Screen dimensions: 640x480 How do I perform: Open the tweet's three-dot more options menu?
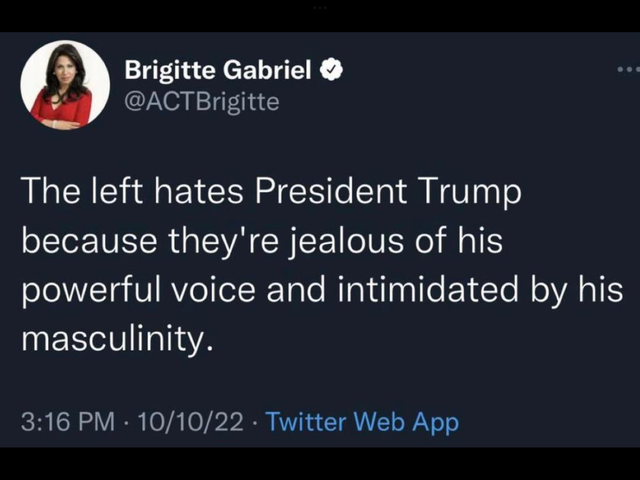coord(629,70)
